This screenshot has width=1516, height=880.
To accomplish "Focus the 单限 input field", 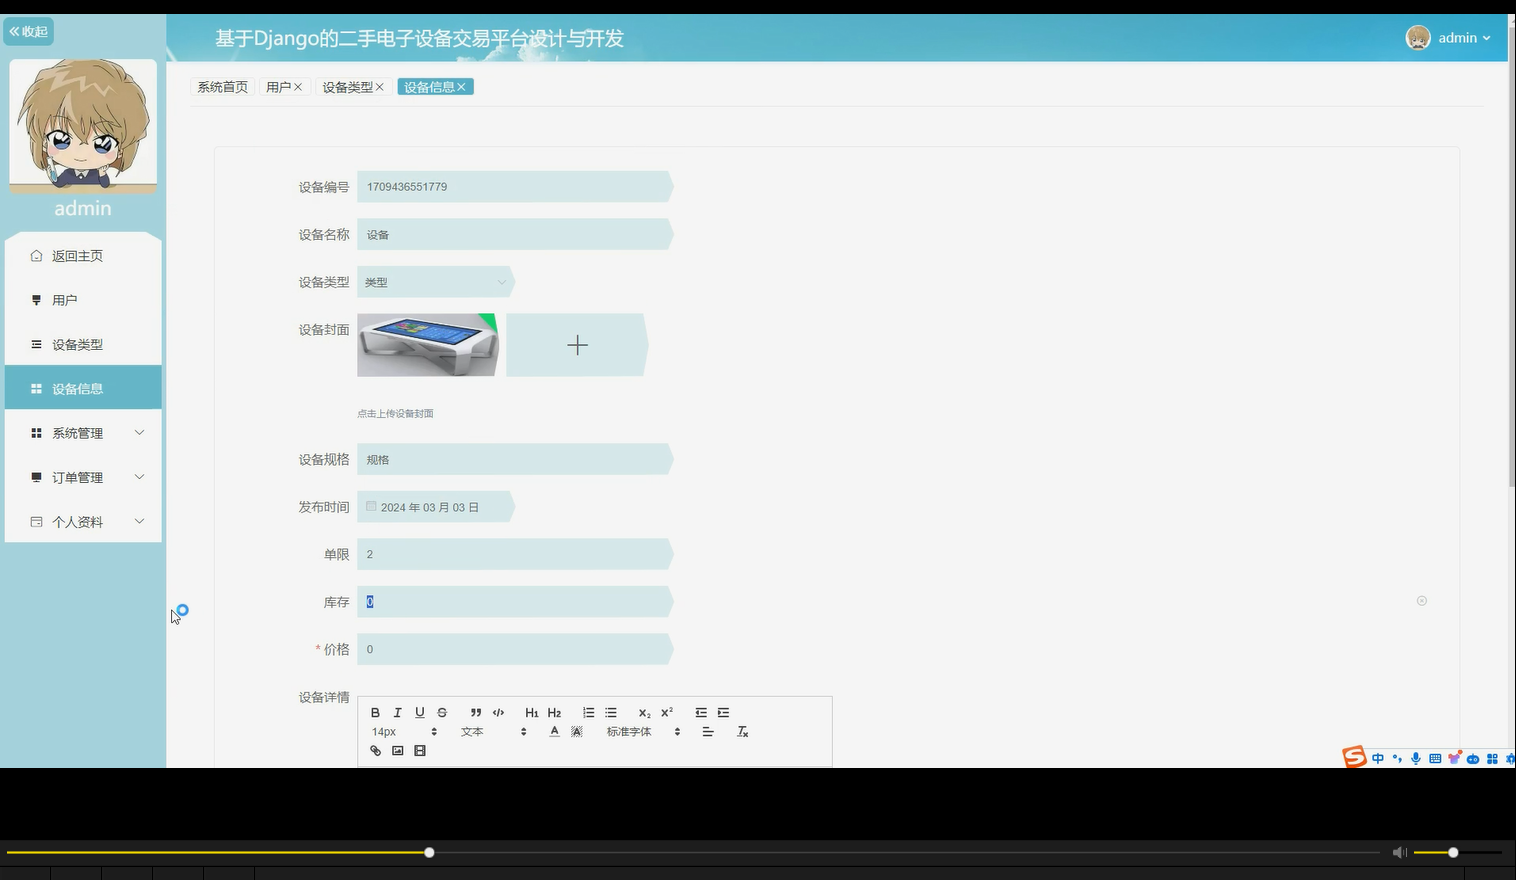I will [515, 554].
